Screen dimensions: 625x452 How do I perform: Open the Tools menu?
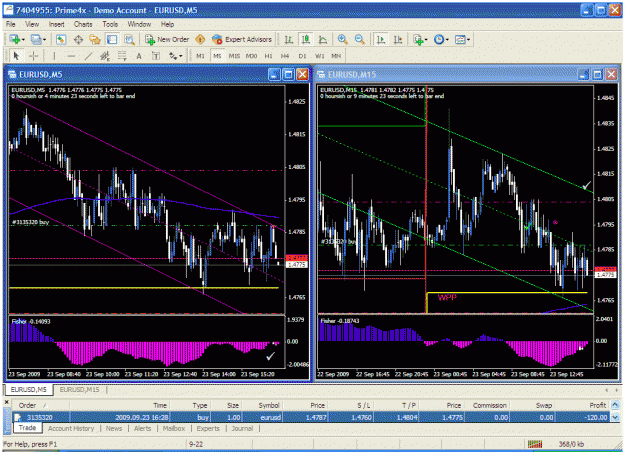pyautogui.click(x=110, y=24)
